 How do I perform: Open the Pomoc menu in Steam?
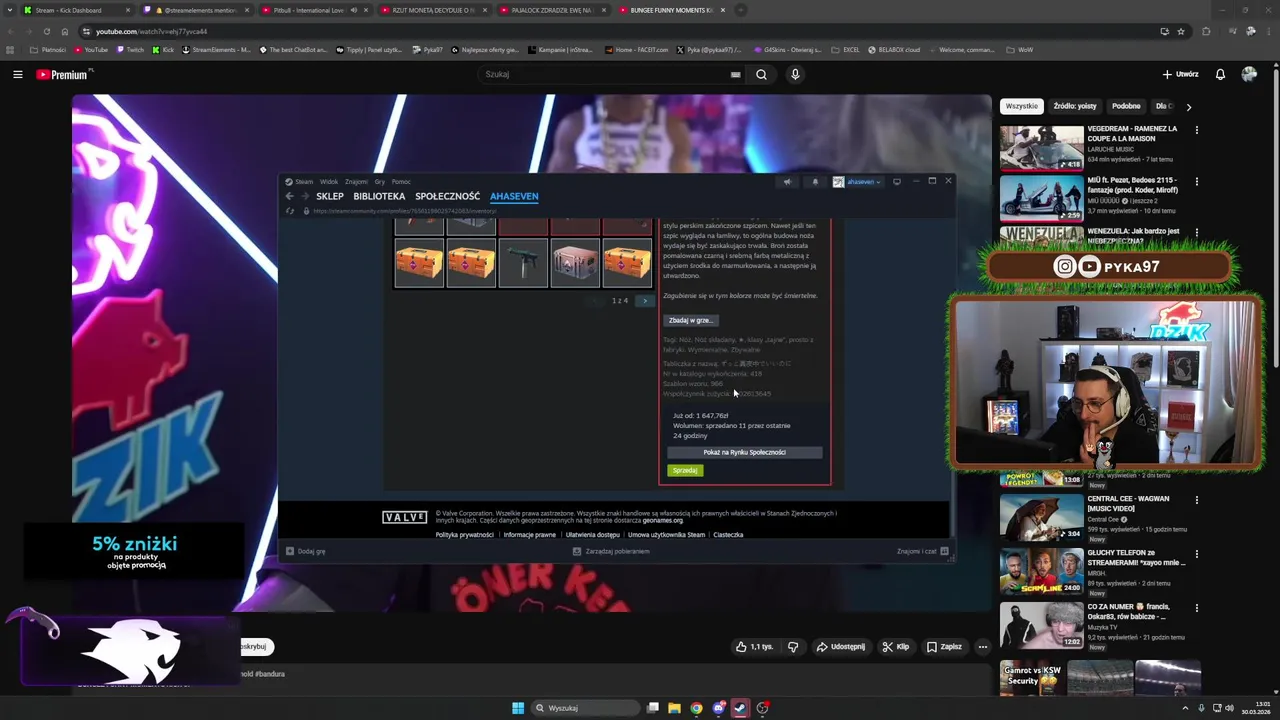pos(401,182)
